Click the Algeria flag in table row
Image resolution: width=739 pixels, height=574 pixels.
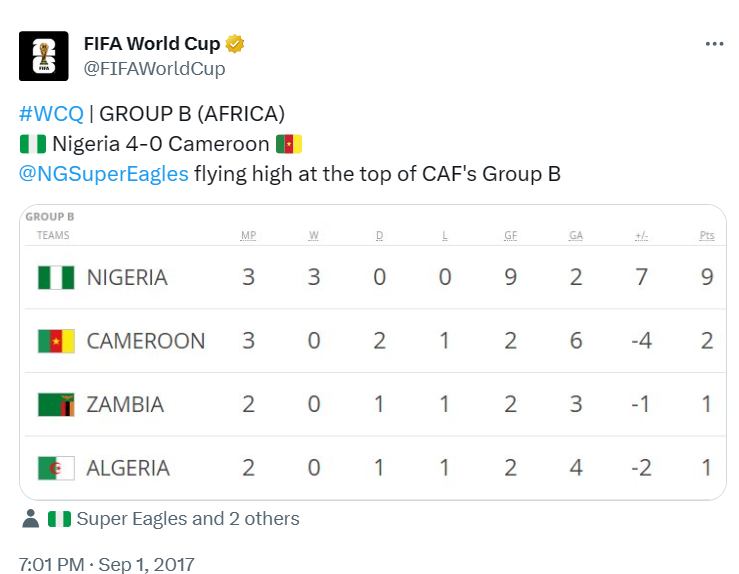[x=56, y=468]
